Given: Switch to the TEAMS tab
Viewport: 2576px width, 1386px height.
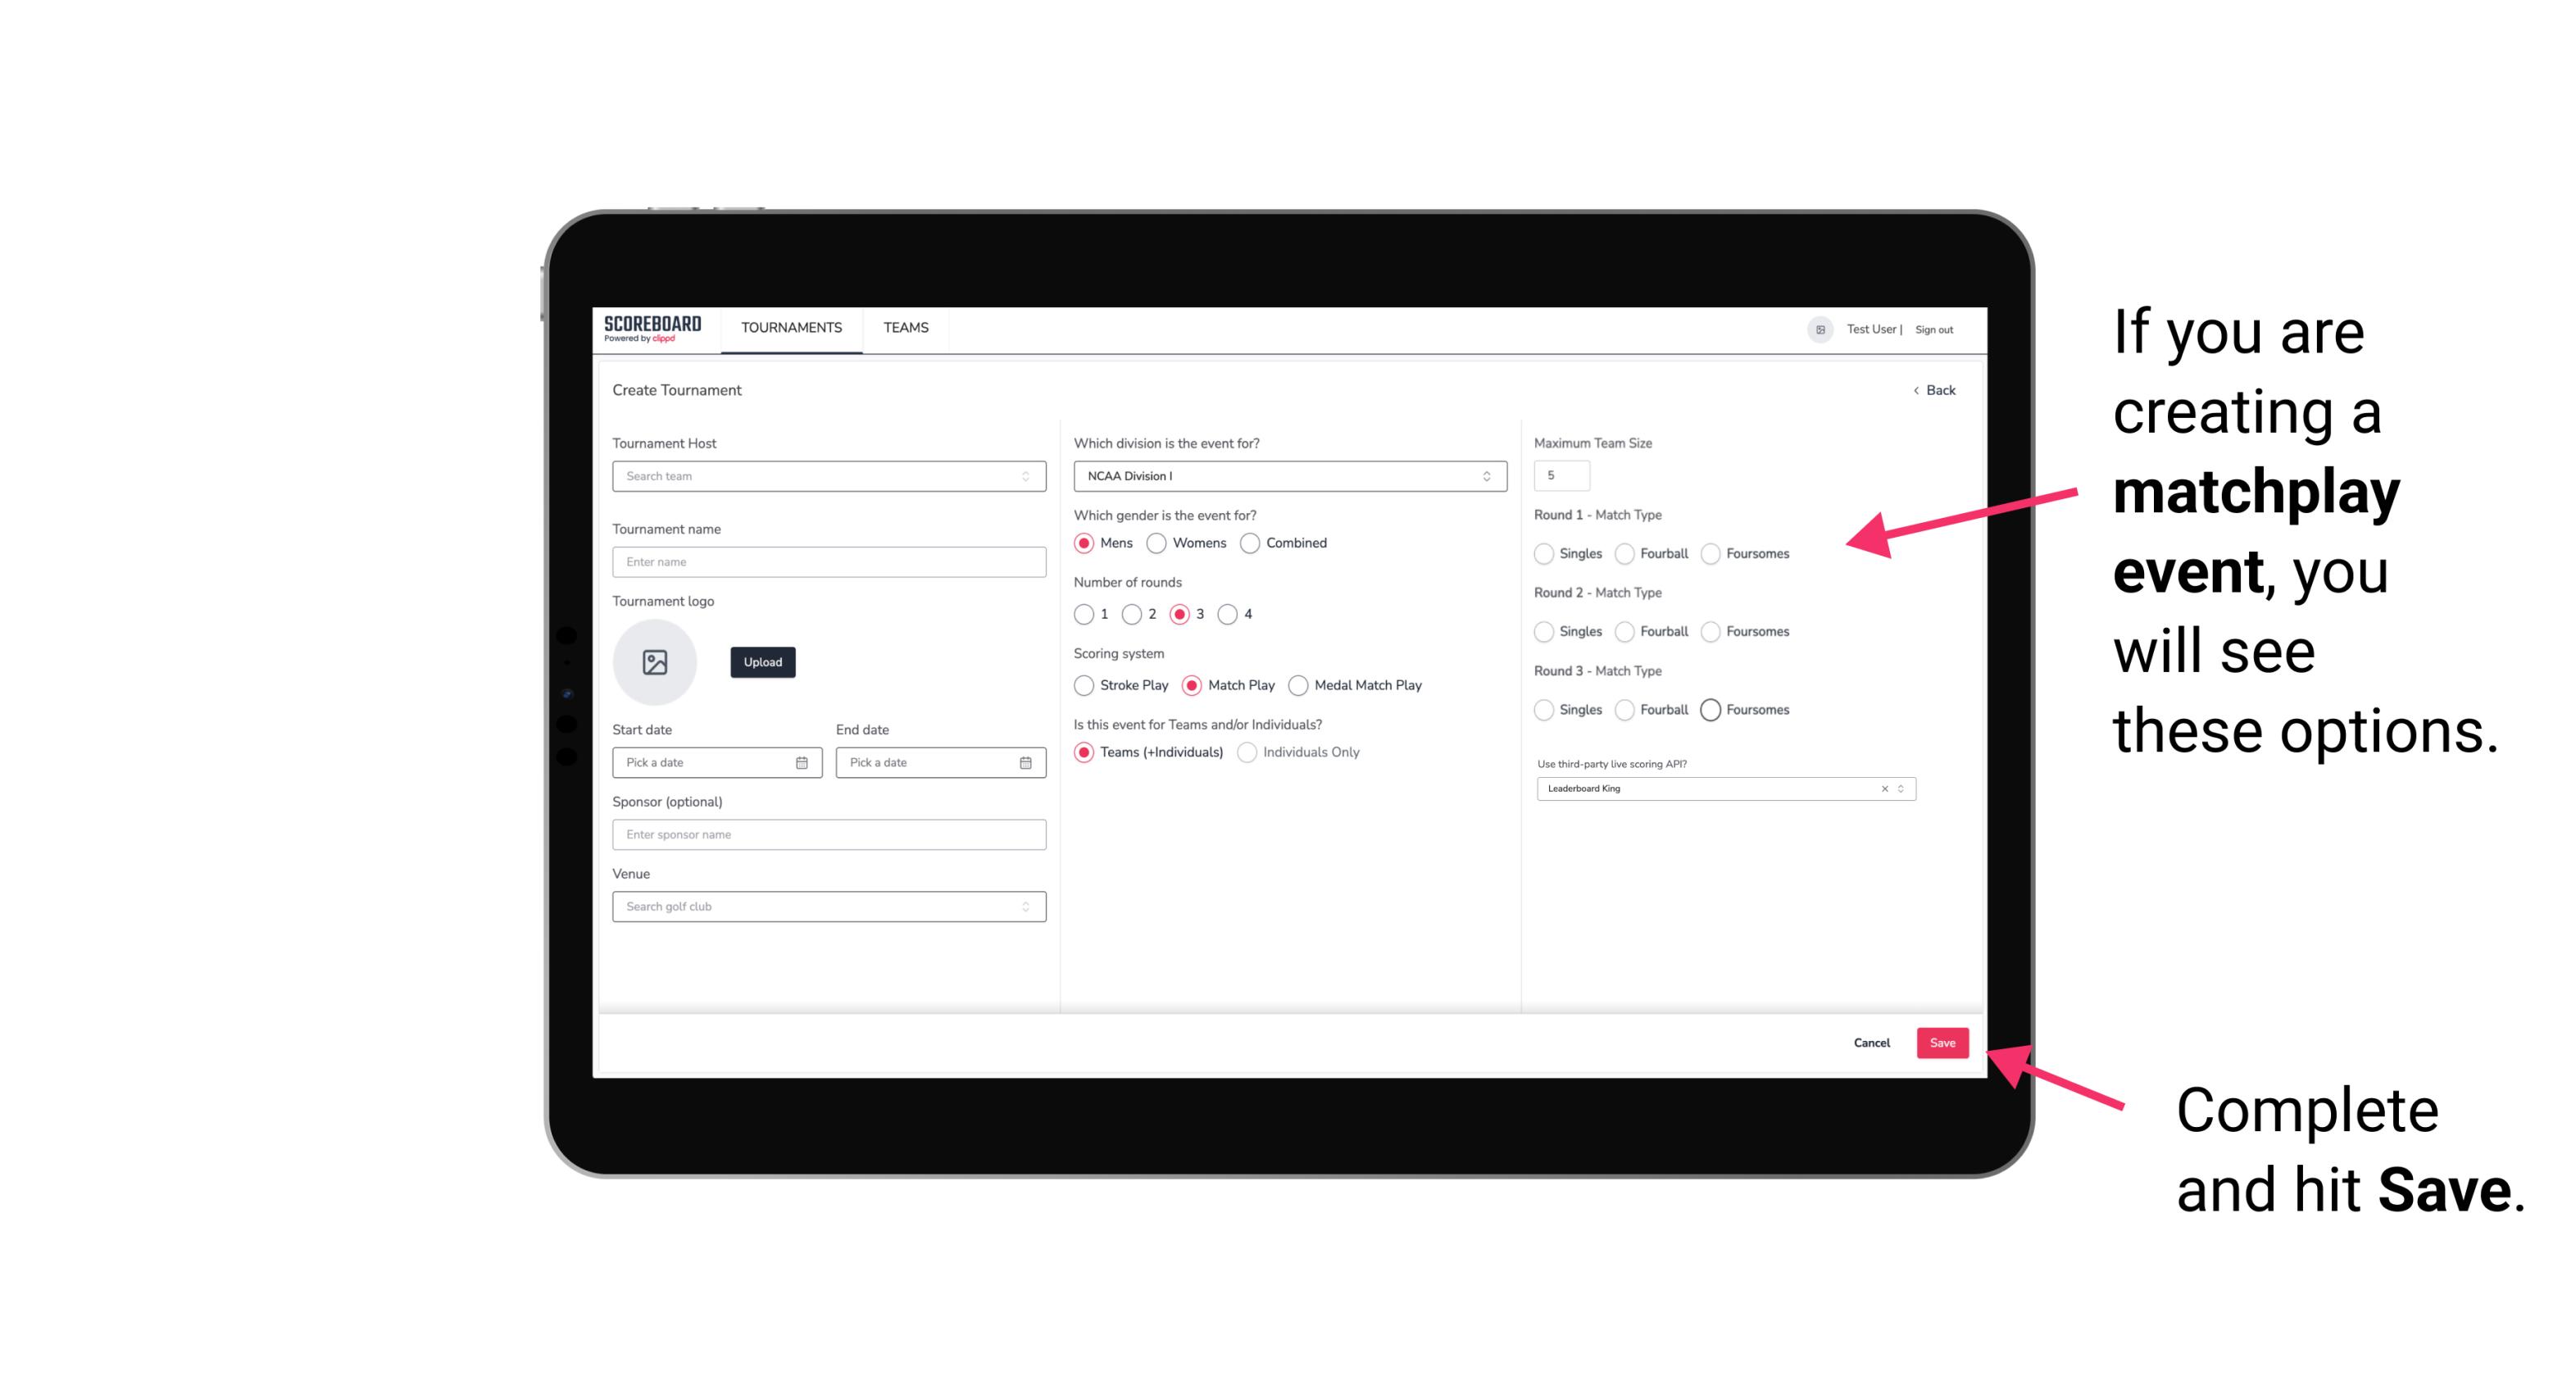Looking at the screenshot, I should point(904,328).
